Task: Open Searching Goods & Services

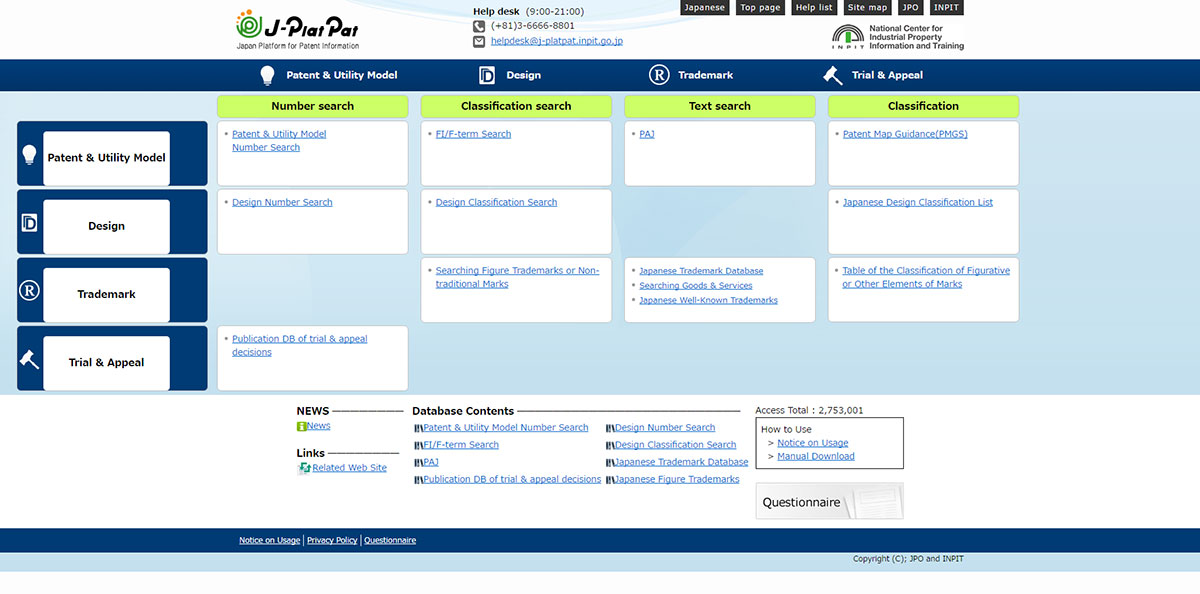Action: pos(696,286)
